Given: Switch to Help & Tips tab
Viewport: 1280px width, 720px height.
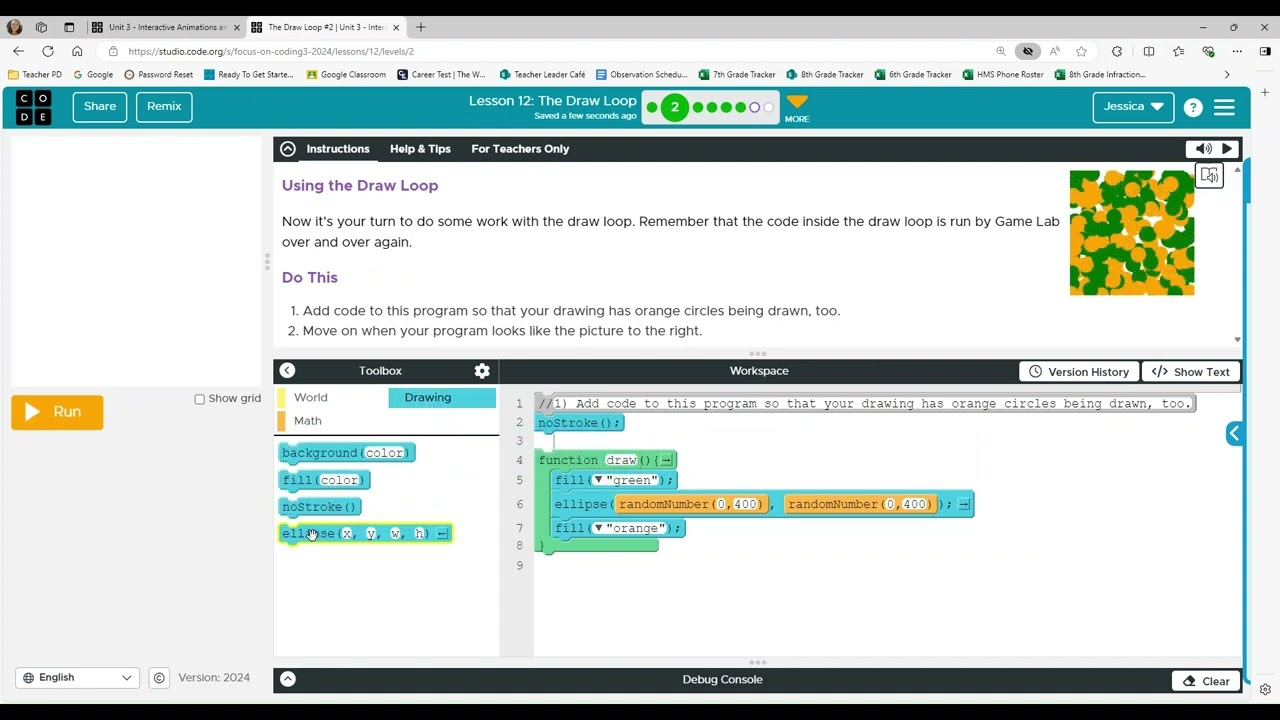Looking at the screenshot, I should pyautogui.click(x=420, y=149).
